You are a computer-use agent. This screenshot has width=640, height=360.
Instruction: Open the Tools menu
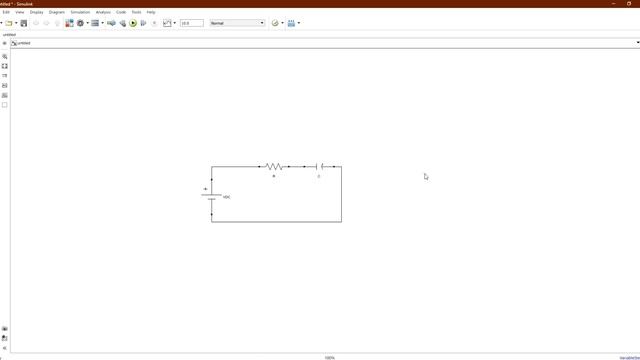136,12
